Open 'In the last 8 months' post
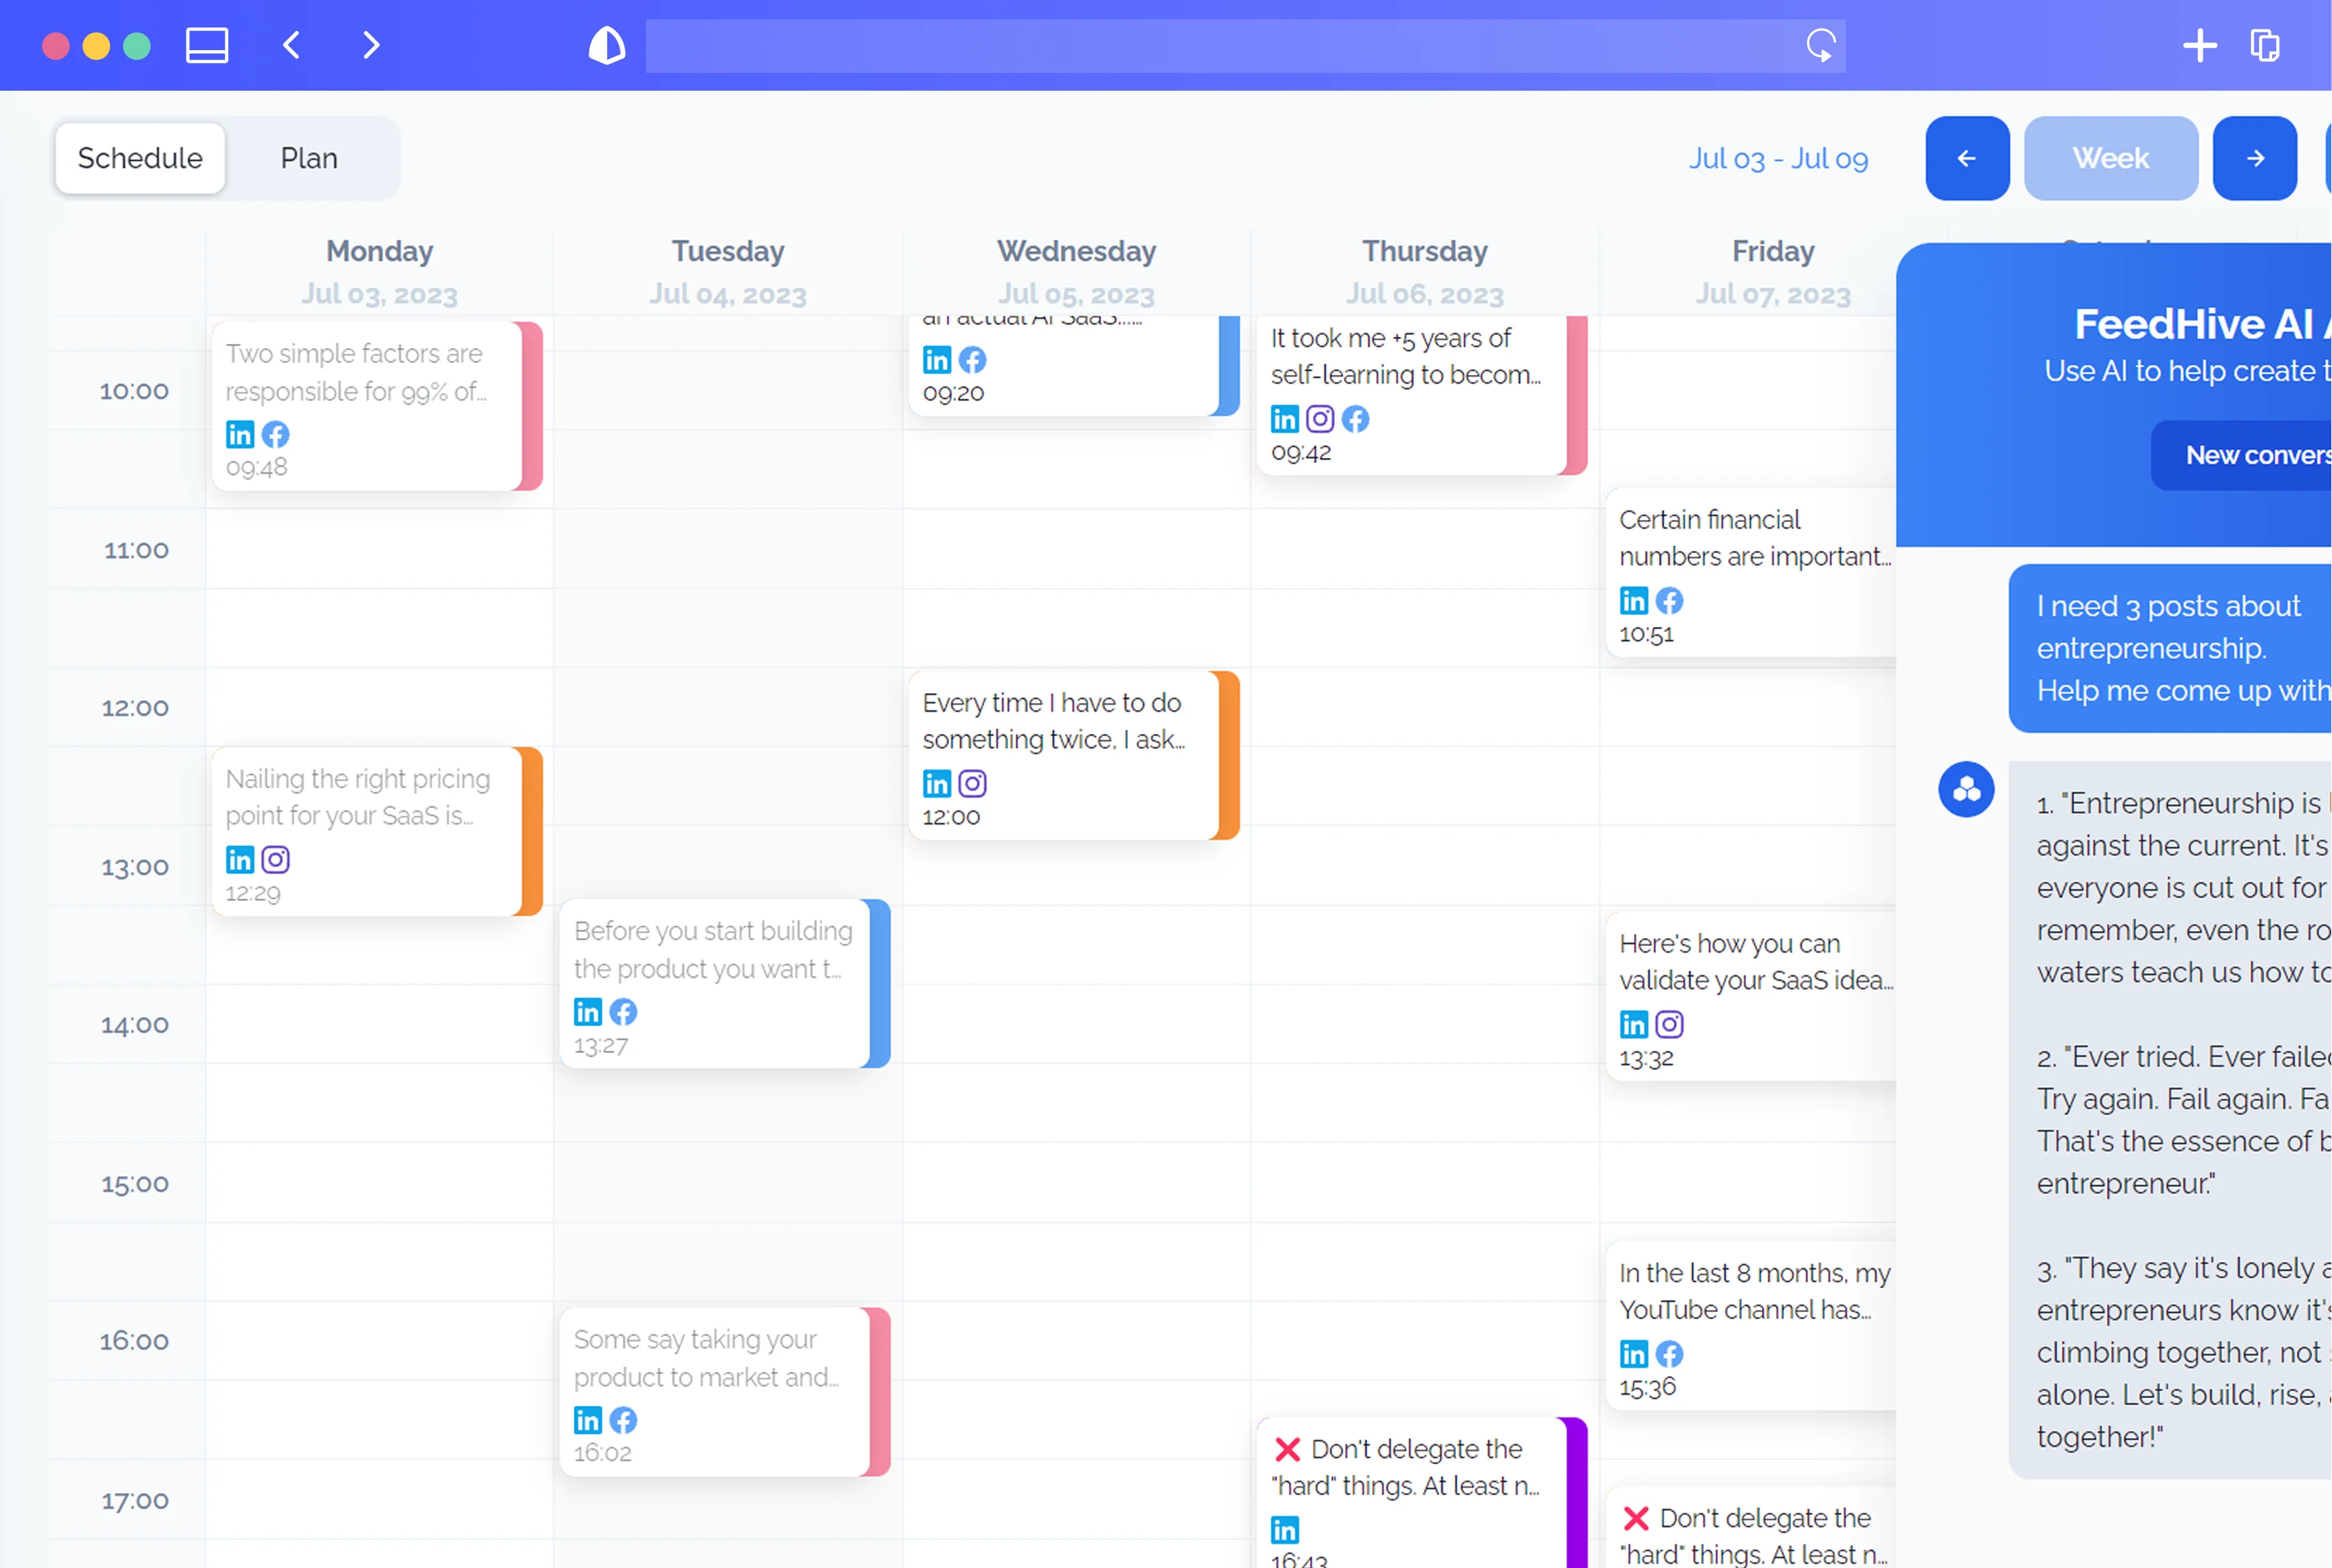The height and width of the screenshot is (1568, 2332). [x=1751, y=1326]
